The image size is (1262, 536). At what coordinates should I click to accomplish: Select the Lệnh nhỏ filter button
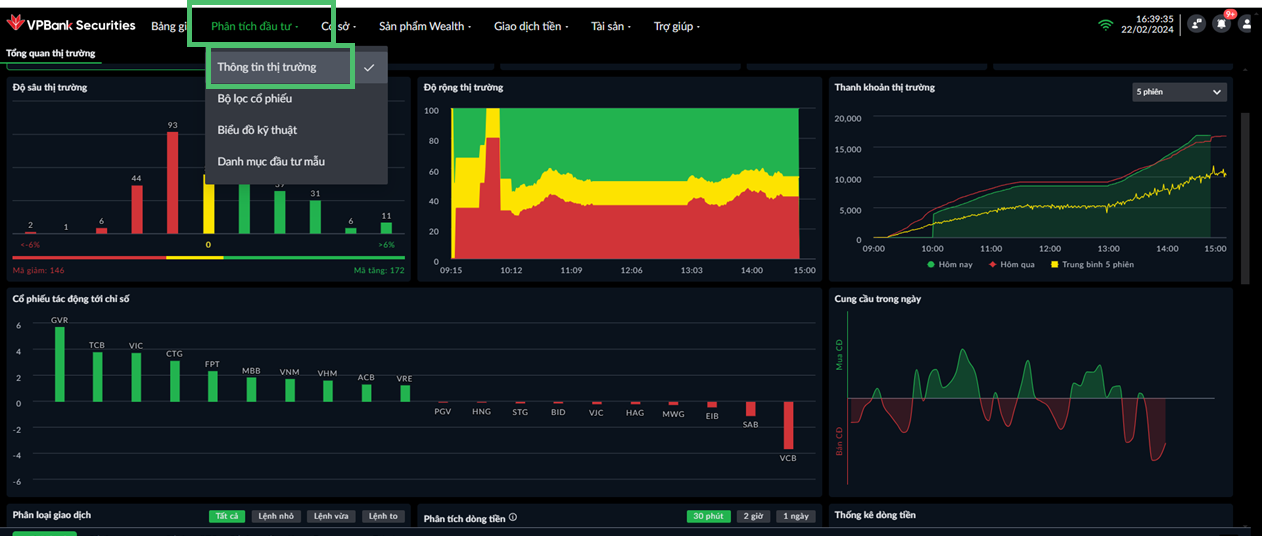coord(276,516)
